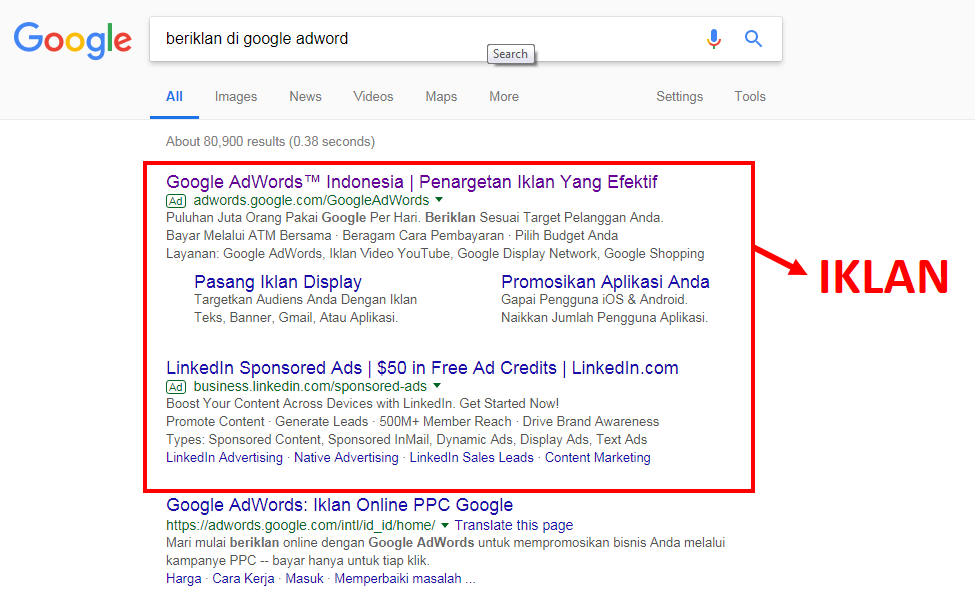The width and height of the screenshot is (975, 592).
Task: Expand dropdown arrow next to adwords.google.com/GoogleAdWords
Action: [x=439, y=201]
